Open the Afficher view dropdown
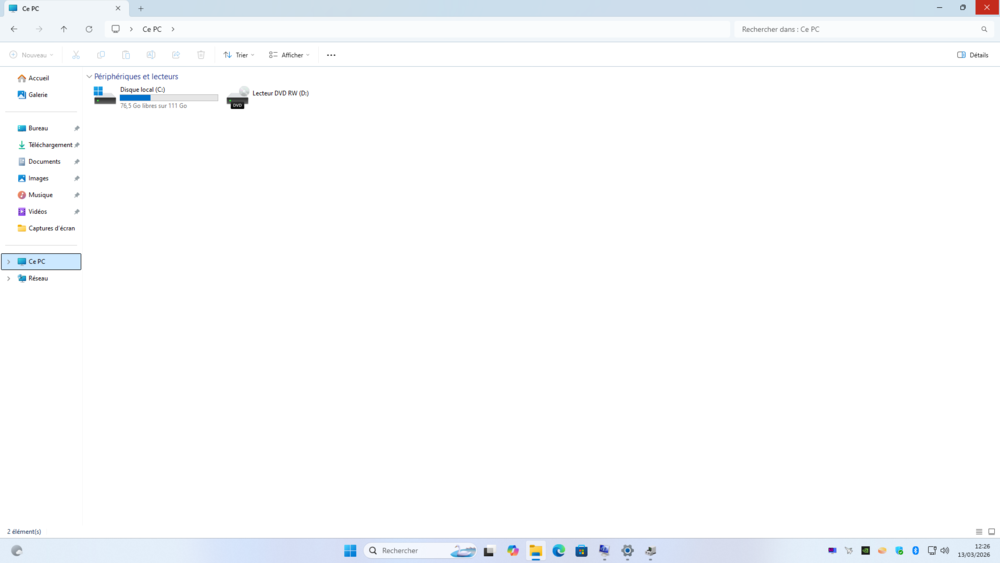Screen dimensions: 1000x563 point(290,55)
